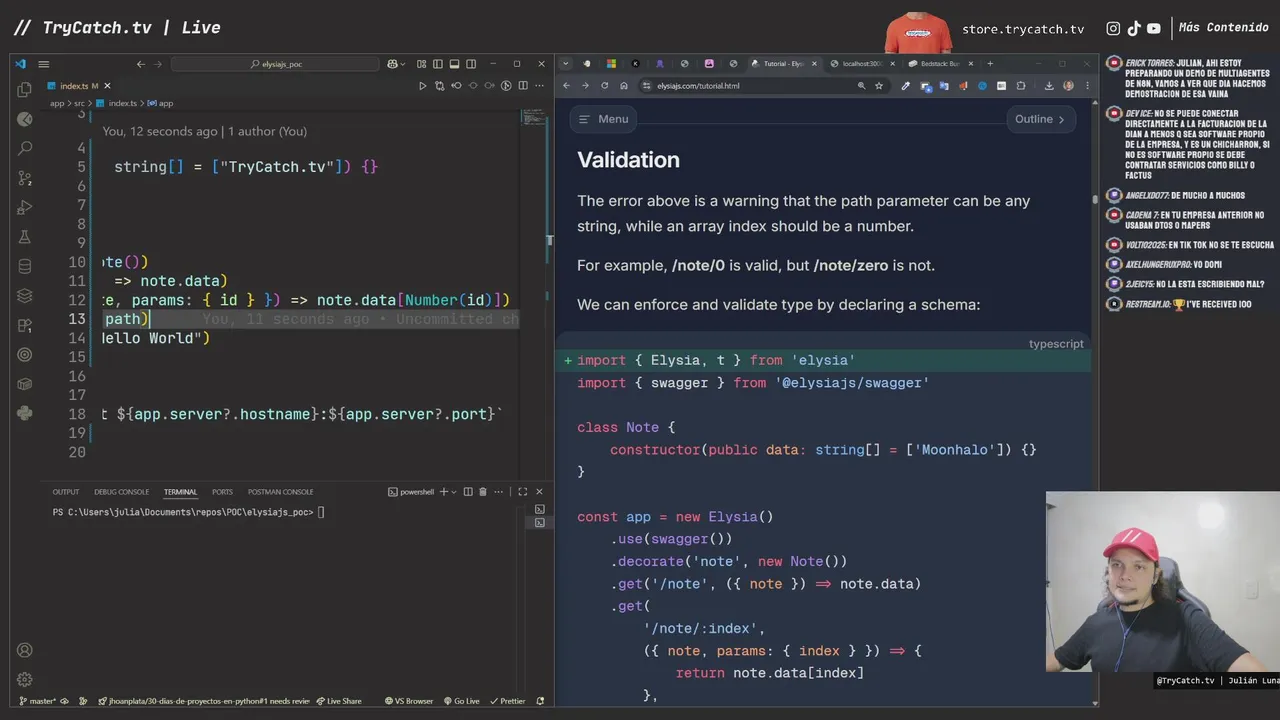This screenshot has height=720, width=1280.
Task: Open browser three-dot menu
Action: 1087,86
